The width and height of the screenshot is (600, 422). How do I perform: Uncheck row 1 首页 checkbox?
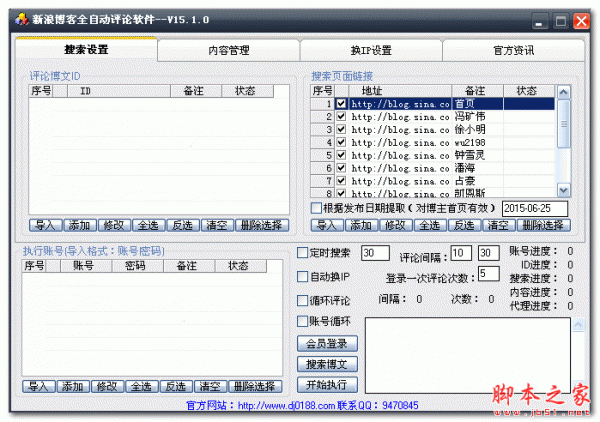coord(341,104)
